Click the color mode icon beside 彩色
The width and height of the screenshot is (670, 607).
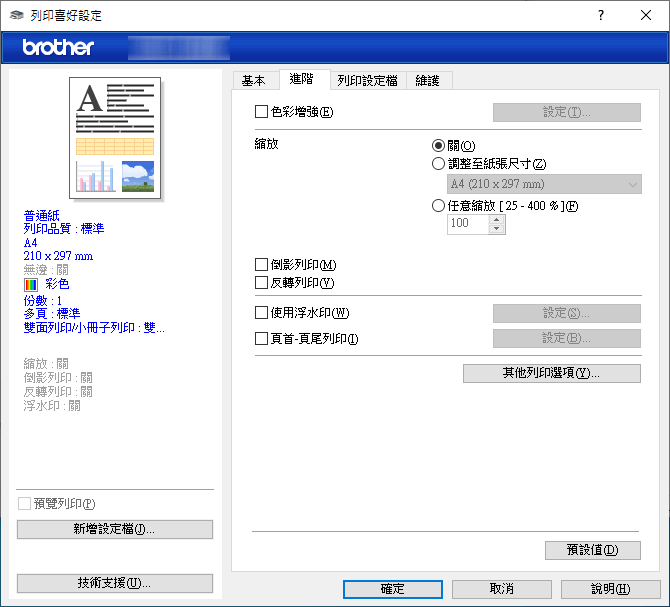(31, 284)
